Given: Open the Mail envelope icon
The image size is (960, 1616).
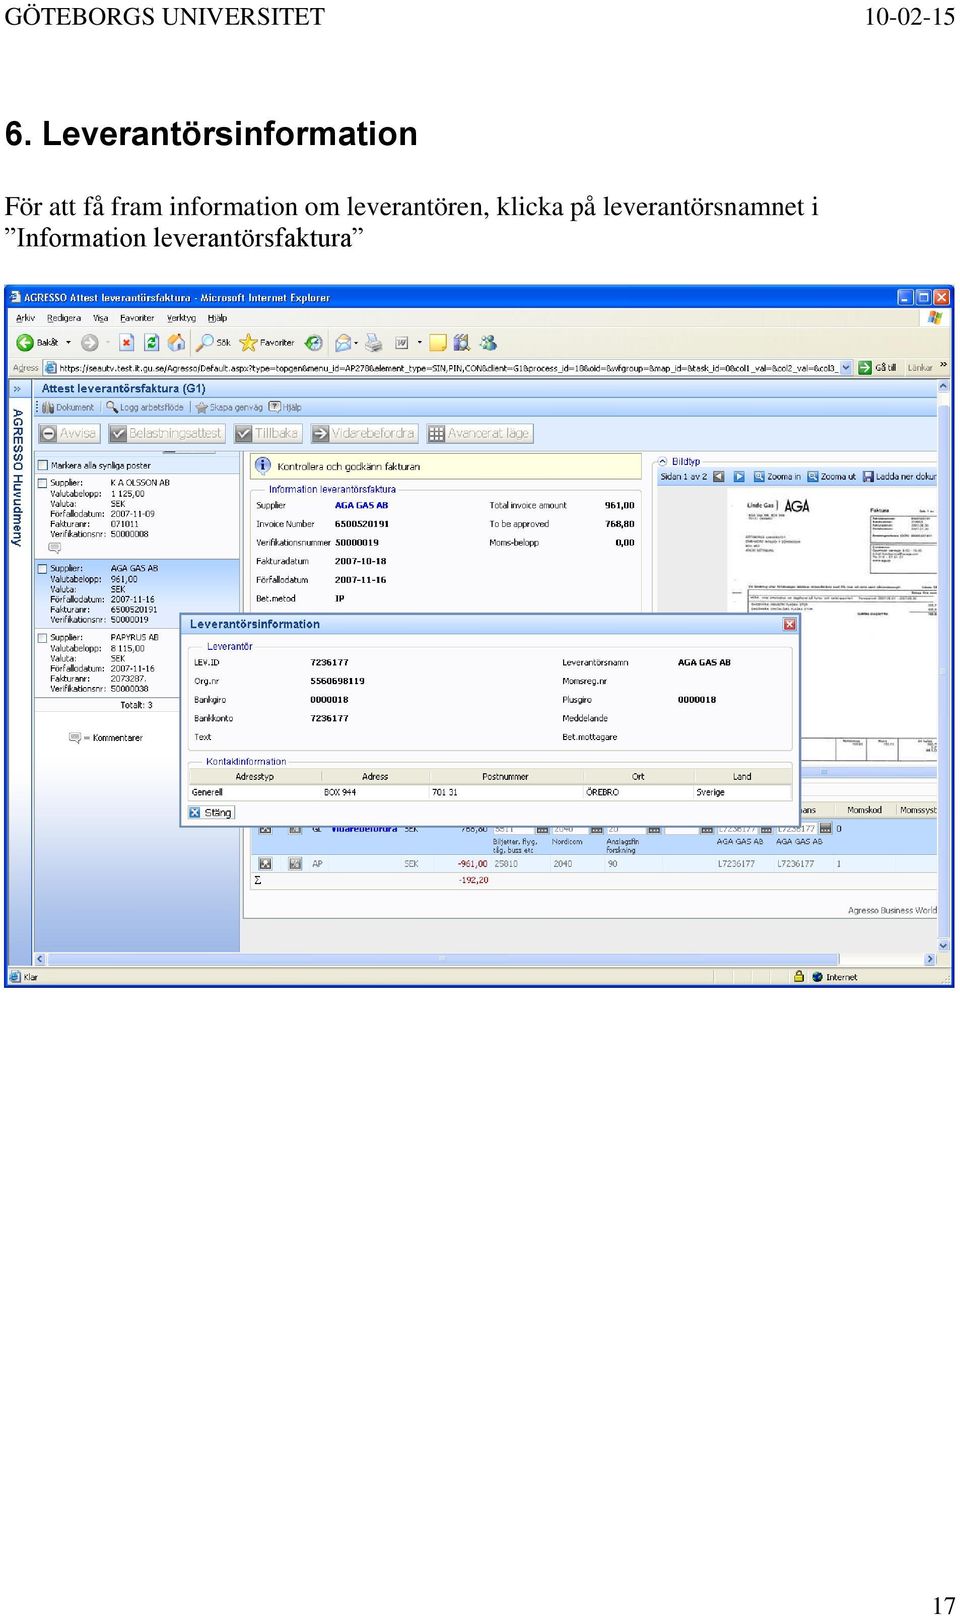Looking at the screenshot, I should 343,343.
